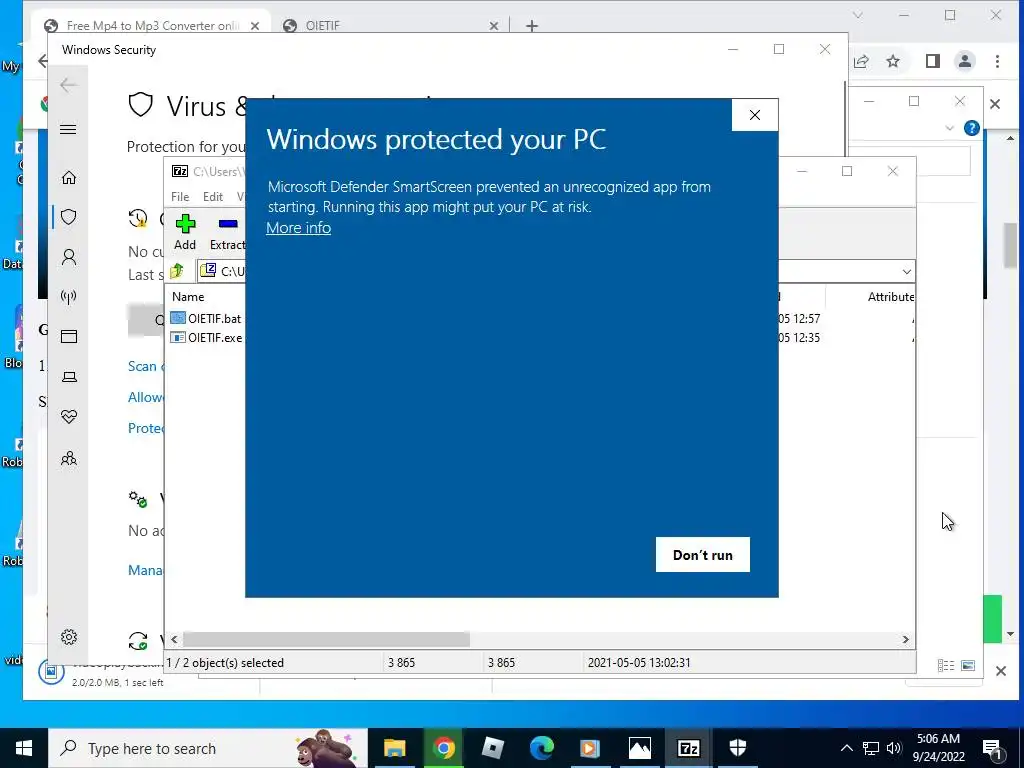Click the 7-Zip Extract toolbar icon

pyautogui.click(x=227, y=232)
